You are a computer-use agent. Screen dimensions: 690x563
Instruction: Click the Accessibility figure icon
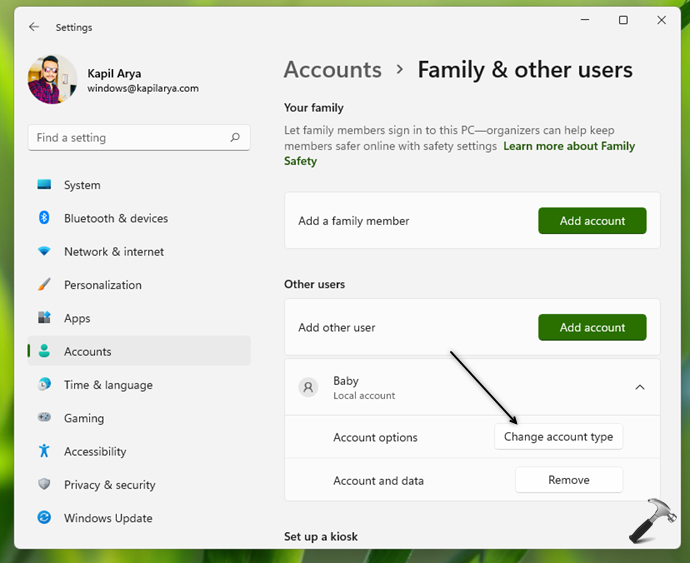44,451
